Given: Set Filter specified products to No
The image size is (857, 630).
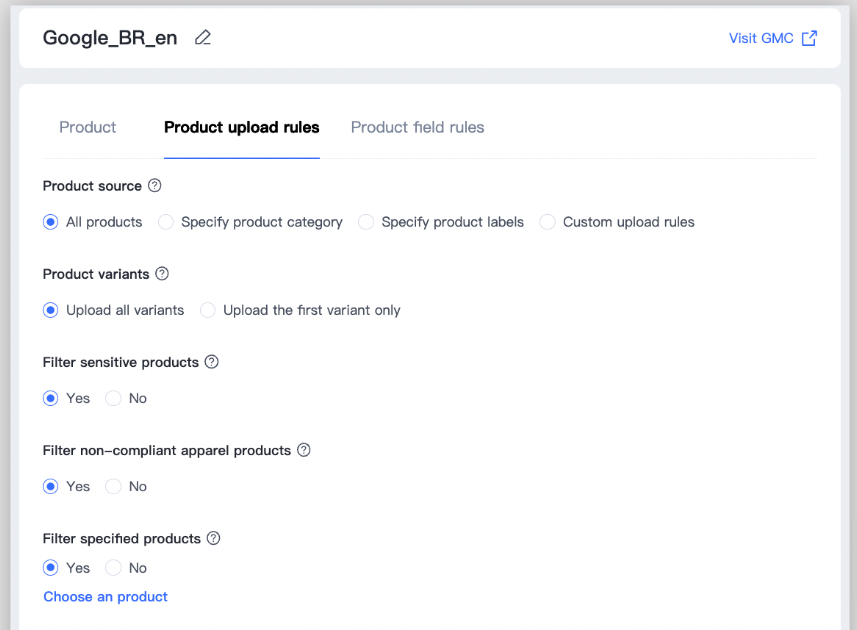Looking at the screenshot, I should [114, 568].
